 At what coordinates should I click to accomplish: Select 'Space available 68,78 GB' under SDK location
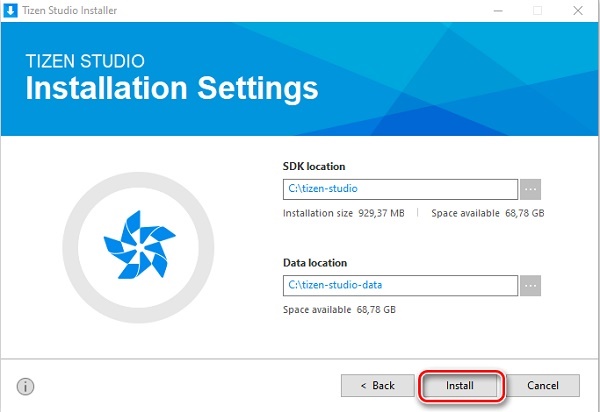pyautogui.click(x=488, y=213)
